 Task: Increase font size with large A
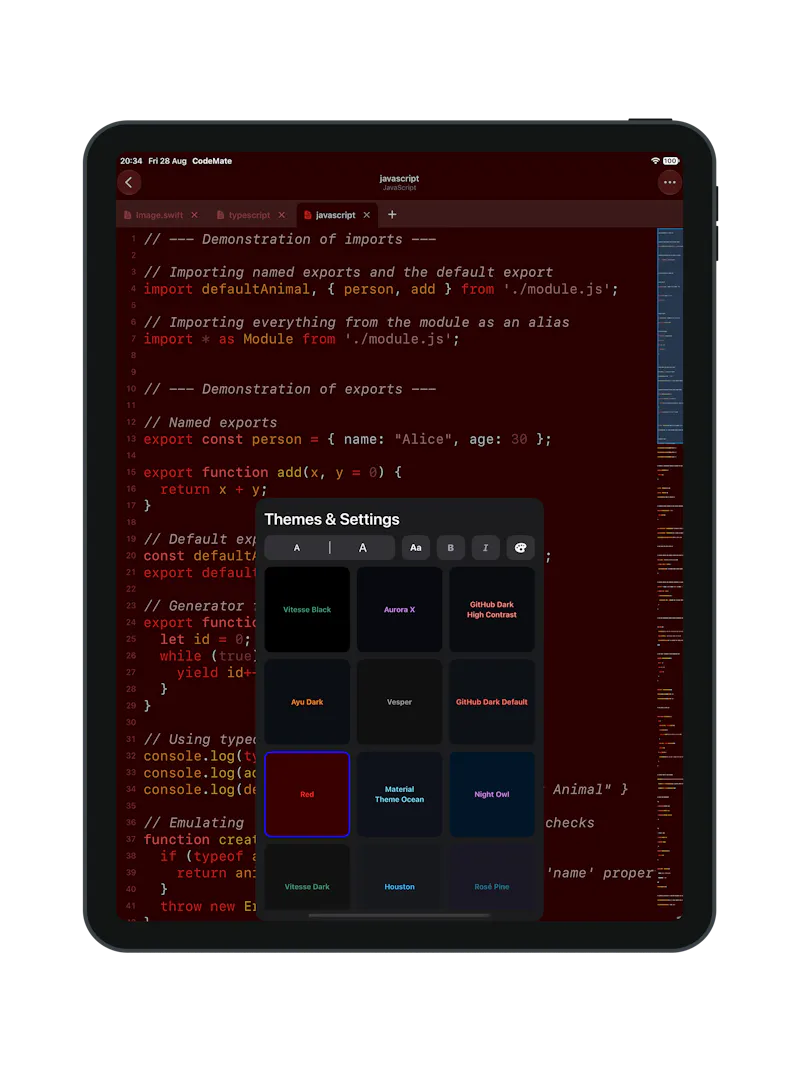pyautogui.click(x=363, y=548)
